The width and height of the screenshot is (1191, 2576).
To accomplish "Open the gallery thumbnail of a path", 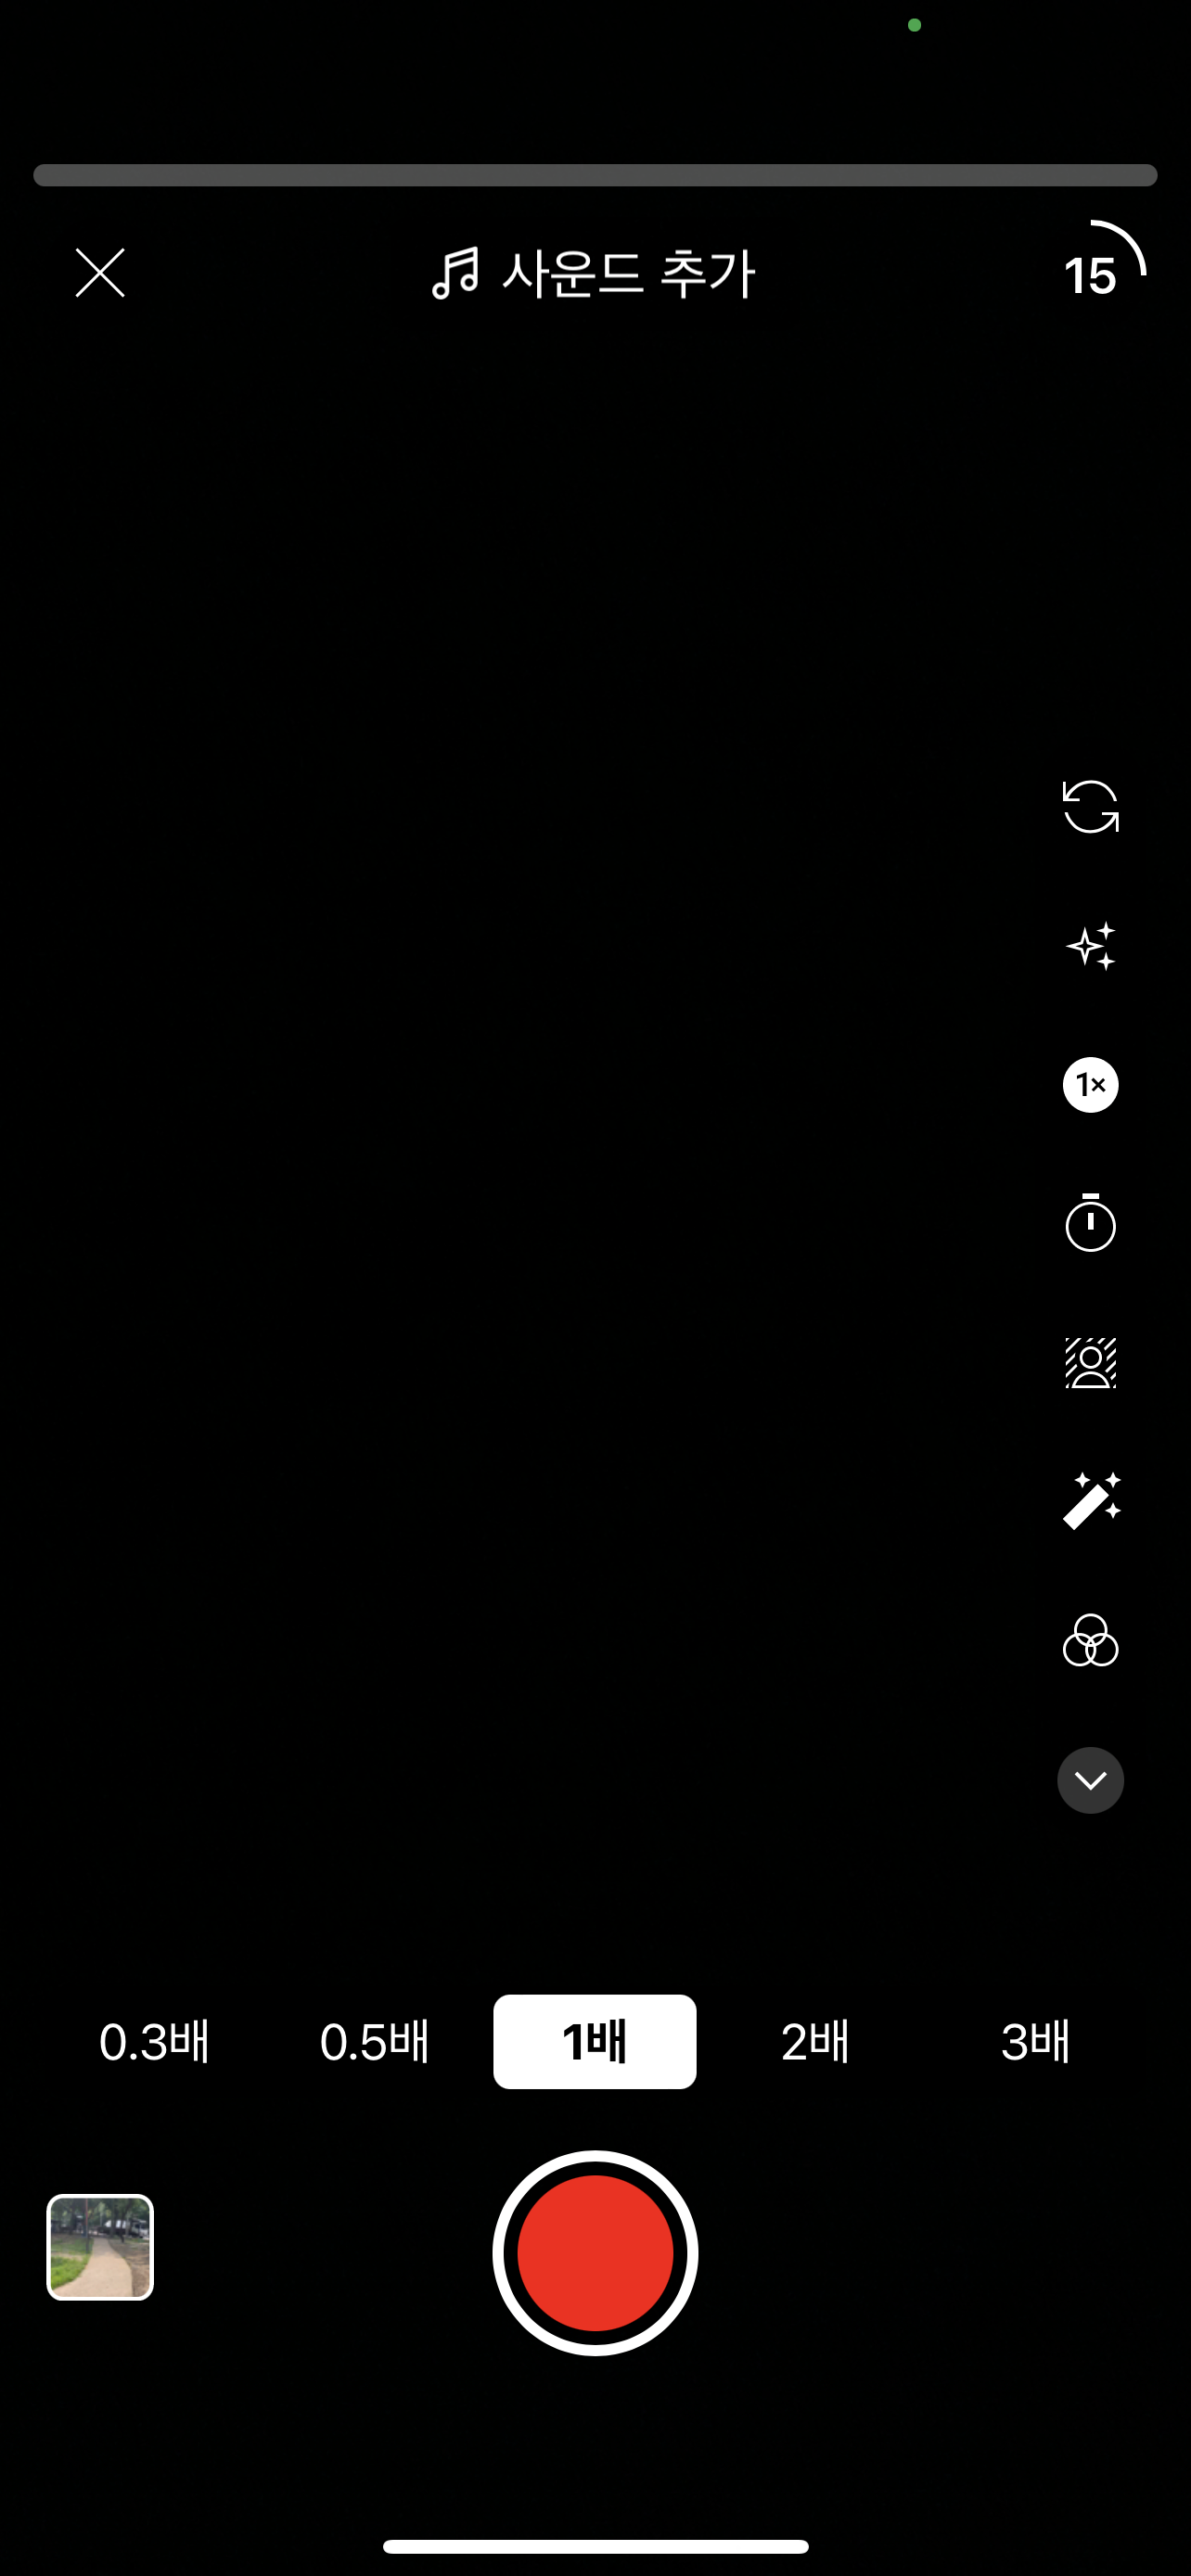I will pos(100,2247).
